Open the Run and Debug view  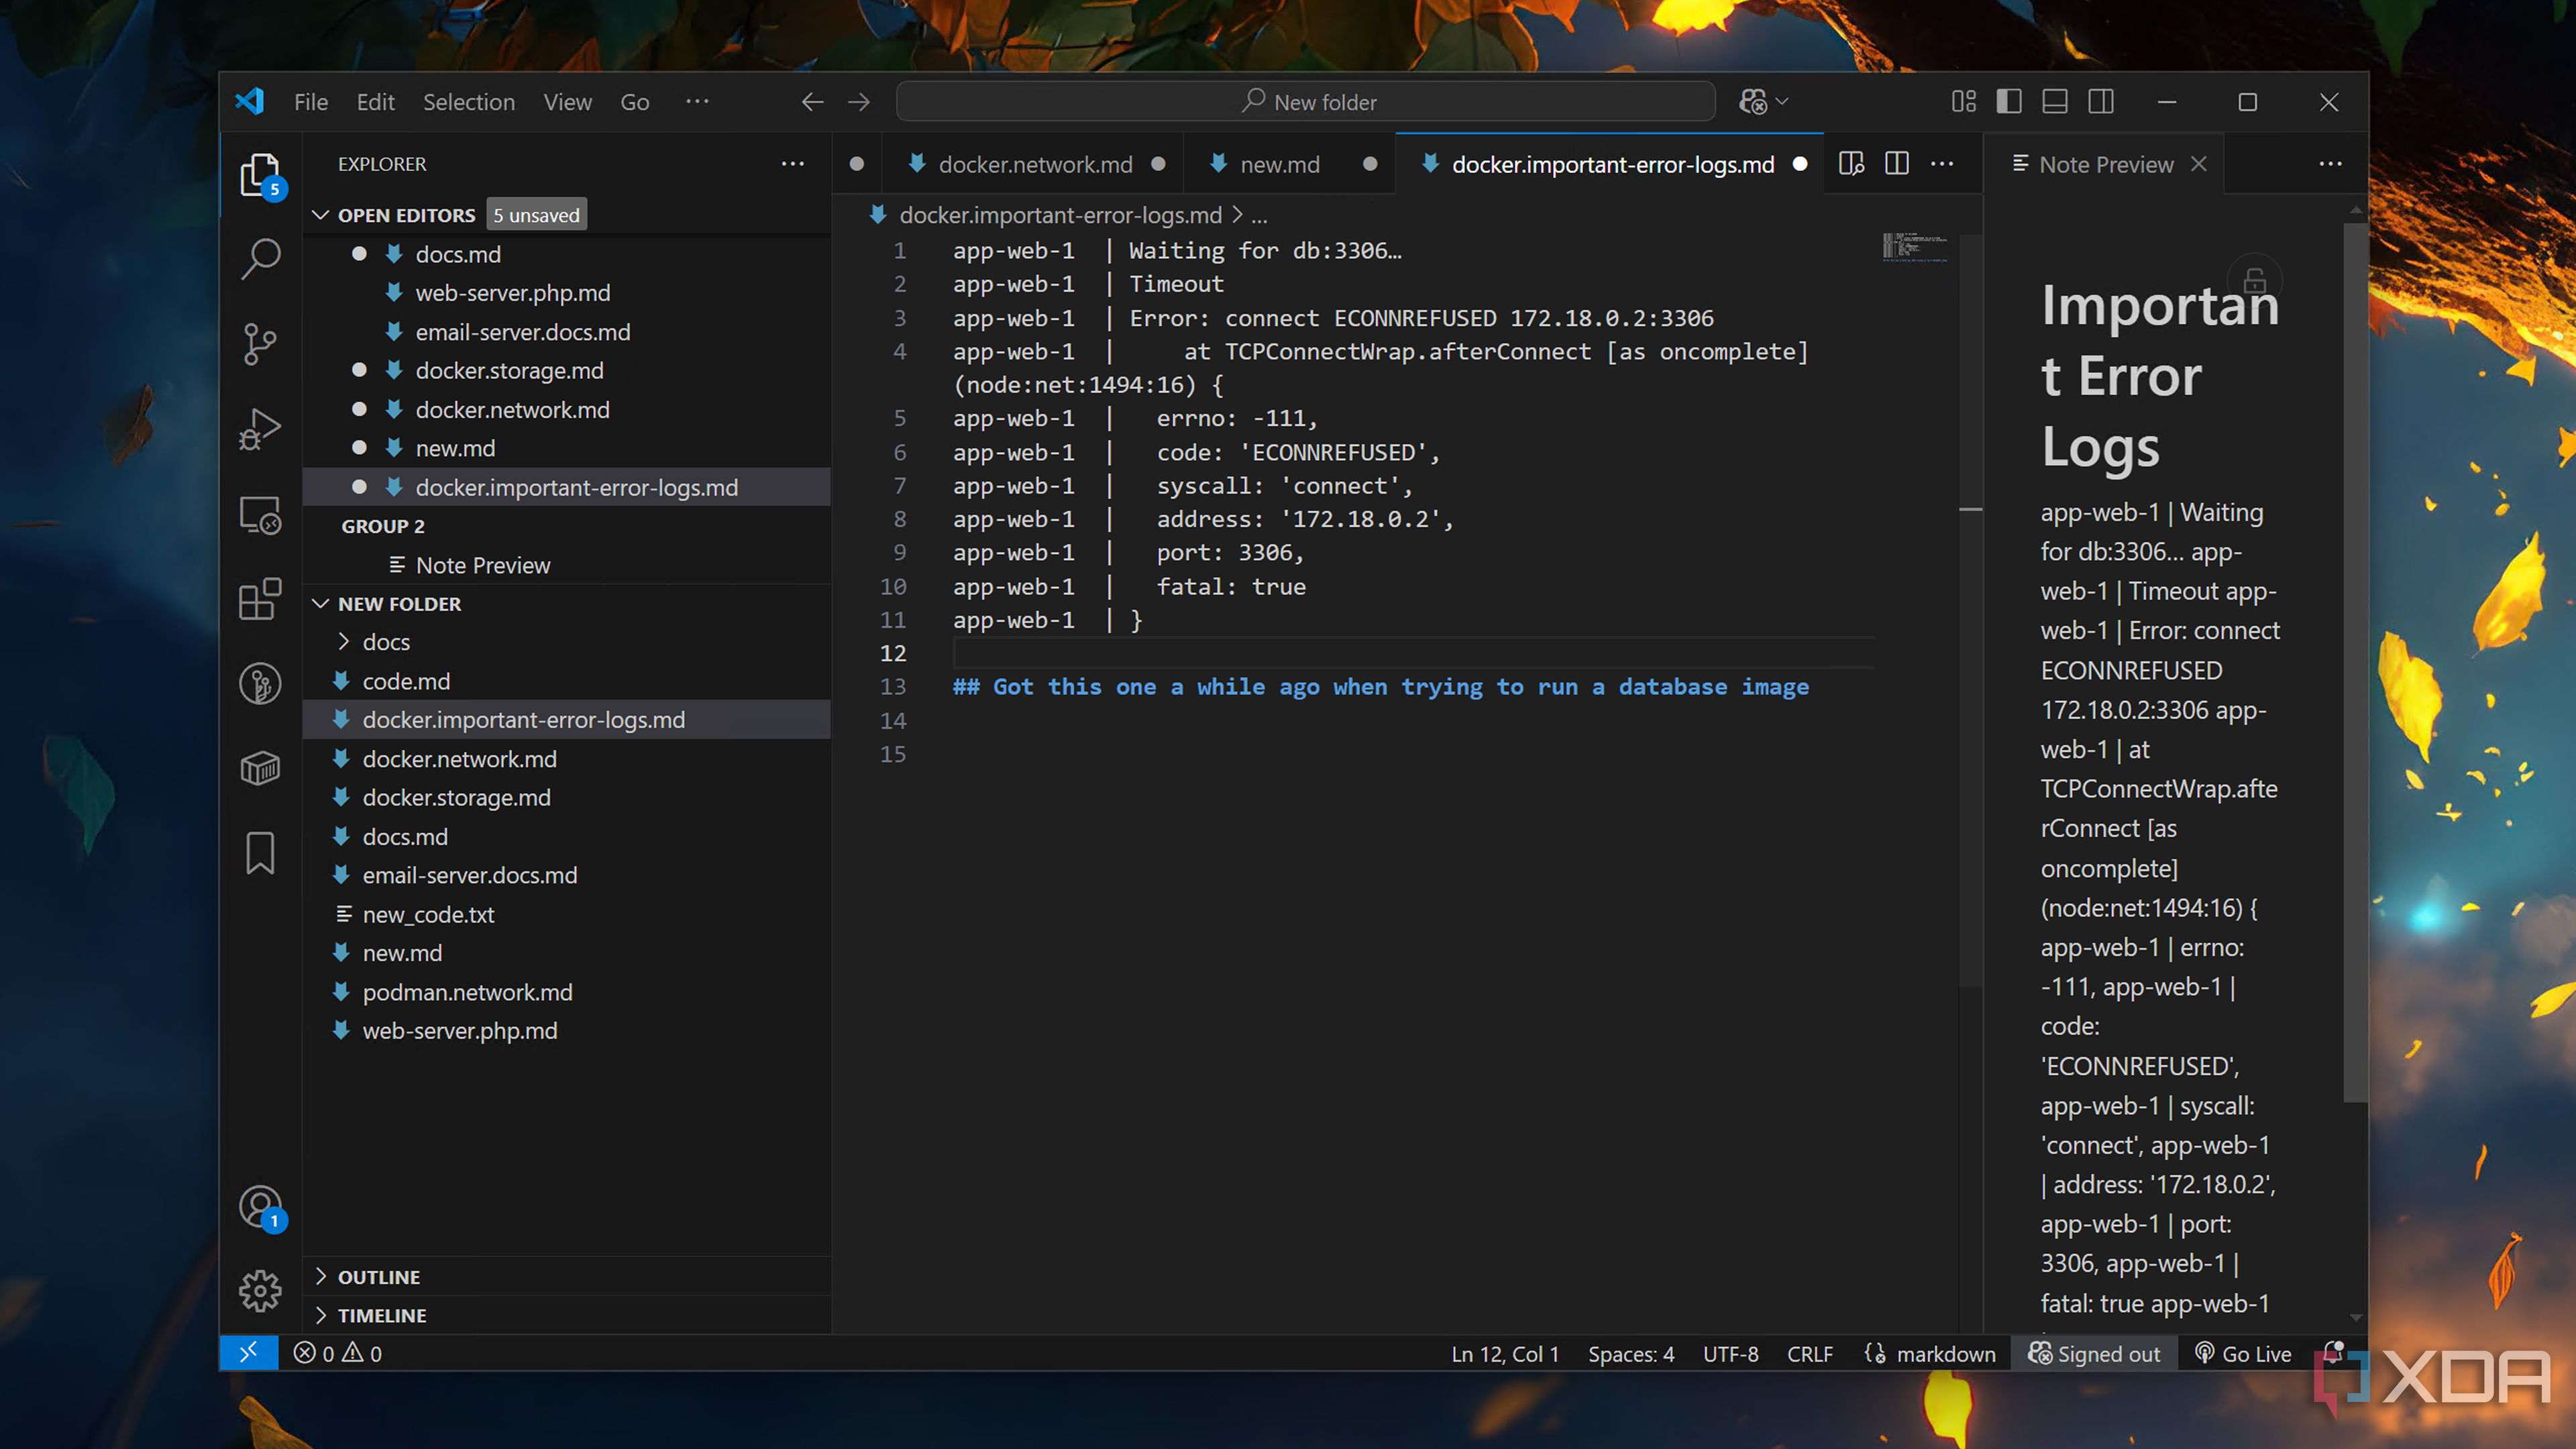click(x=260, y=430)
